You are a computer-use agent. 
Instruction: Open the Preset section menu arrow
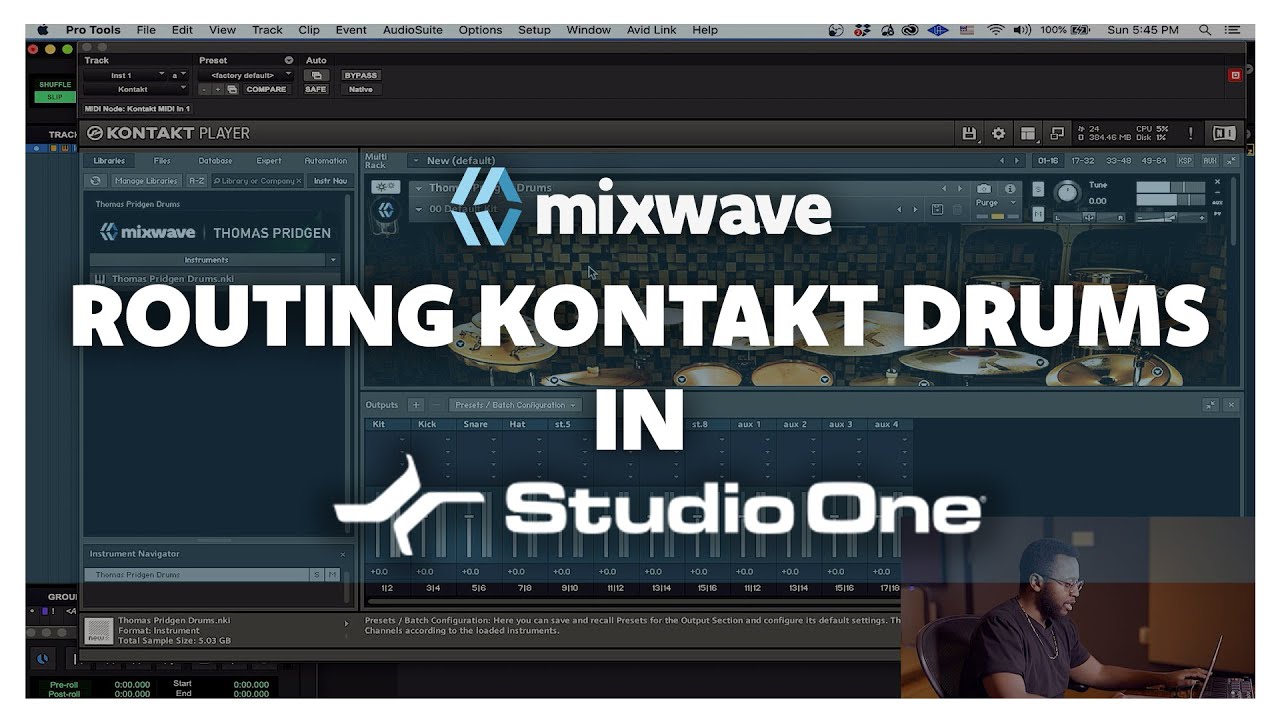[x=289, y=60]
